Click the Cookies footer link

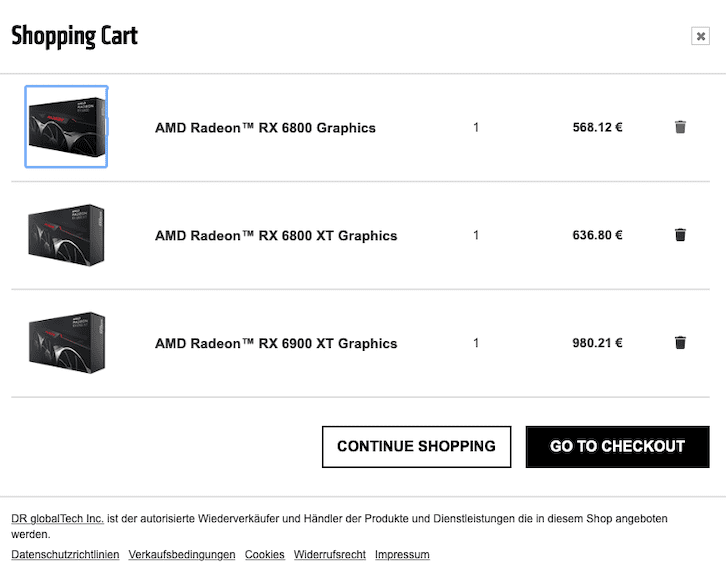coord(265,555)
